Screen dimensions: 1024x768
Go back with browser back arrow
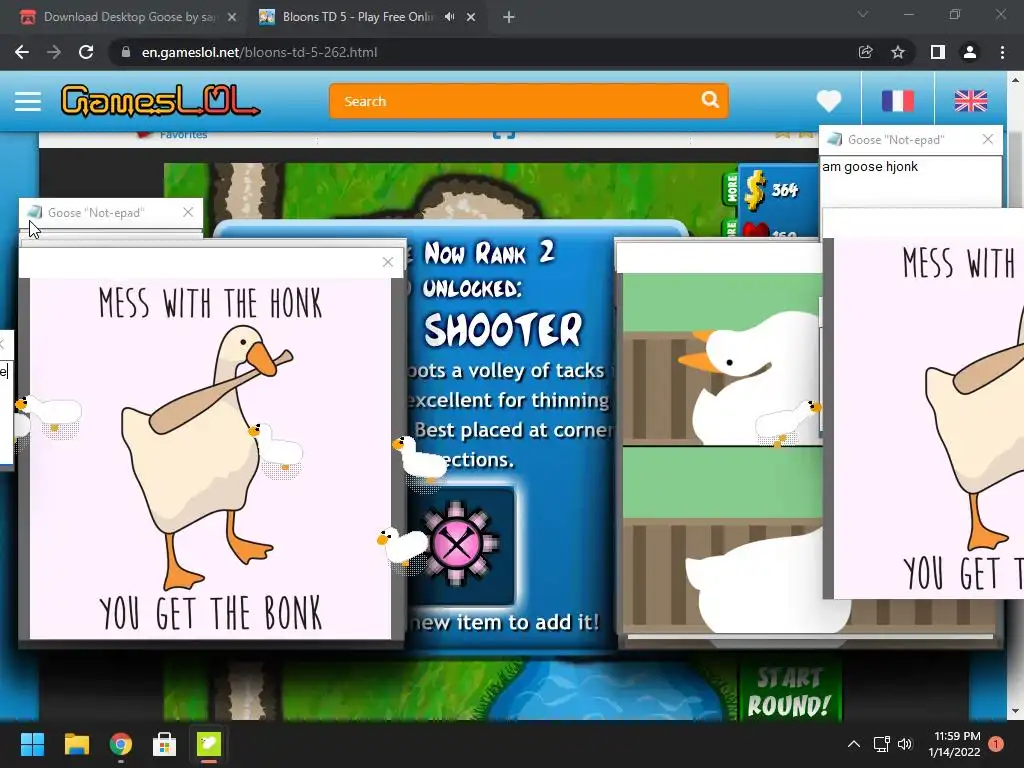tap(22, 52)
